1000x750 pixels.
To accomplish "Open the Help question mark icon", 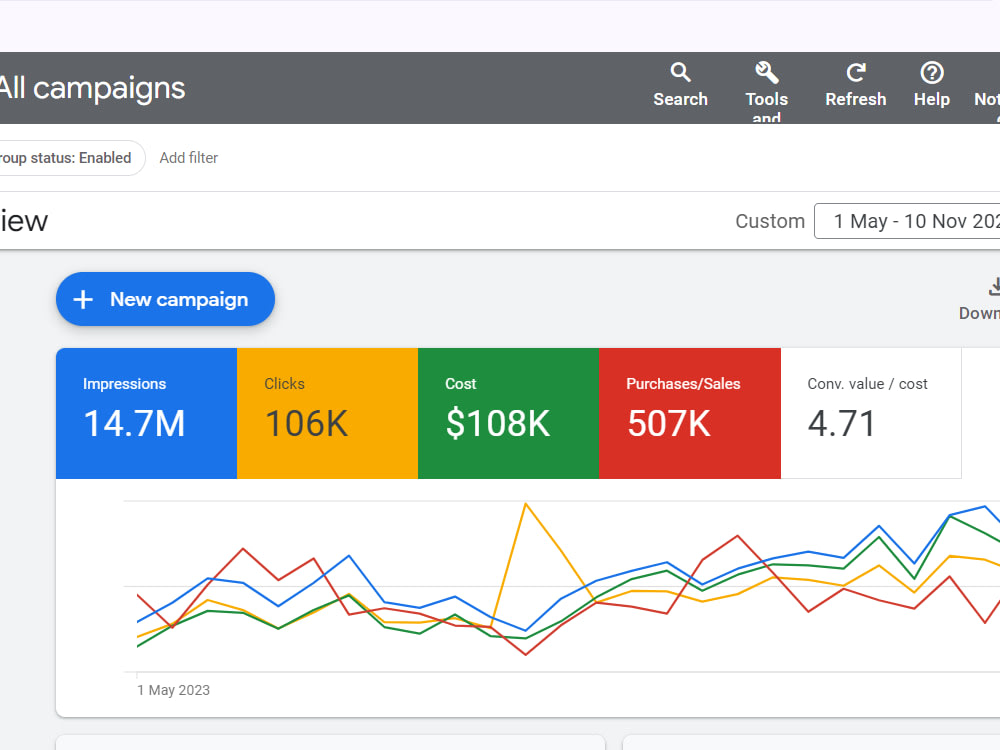I will click(x=932, y=73).
